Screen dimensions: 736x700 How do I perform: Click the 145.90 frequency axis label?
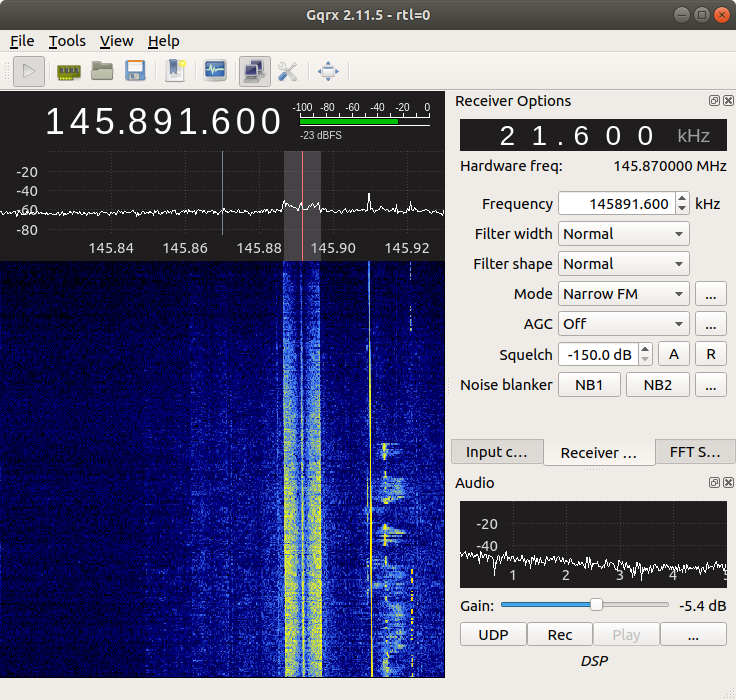point(333,248)
